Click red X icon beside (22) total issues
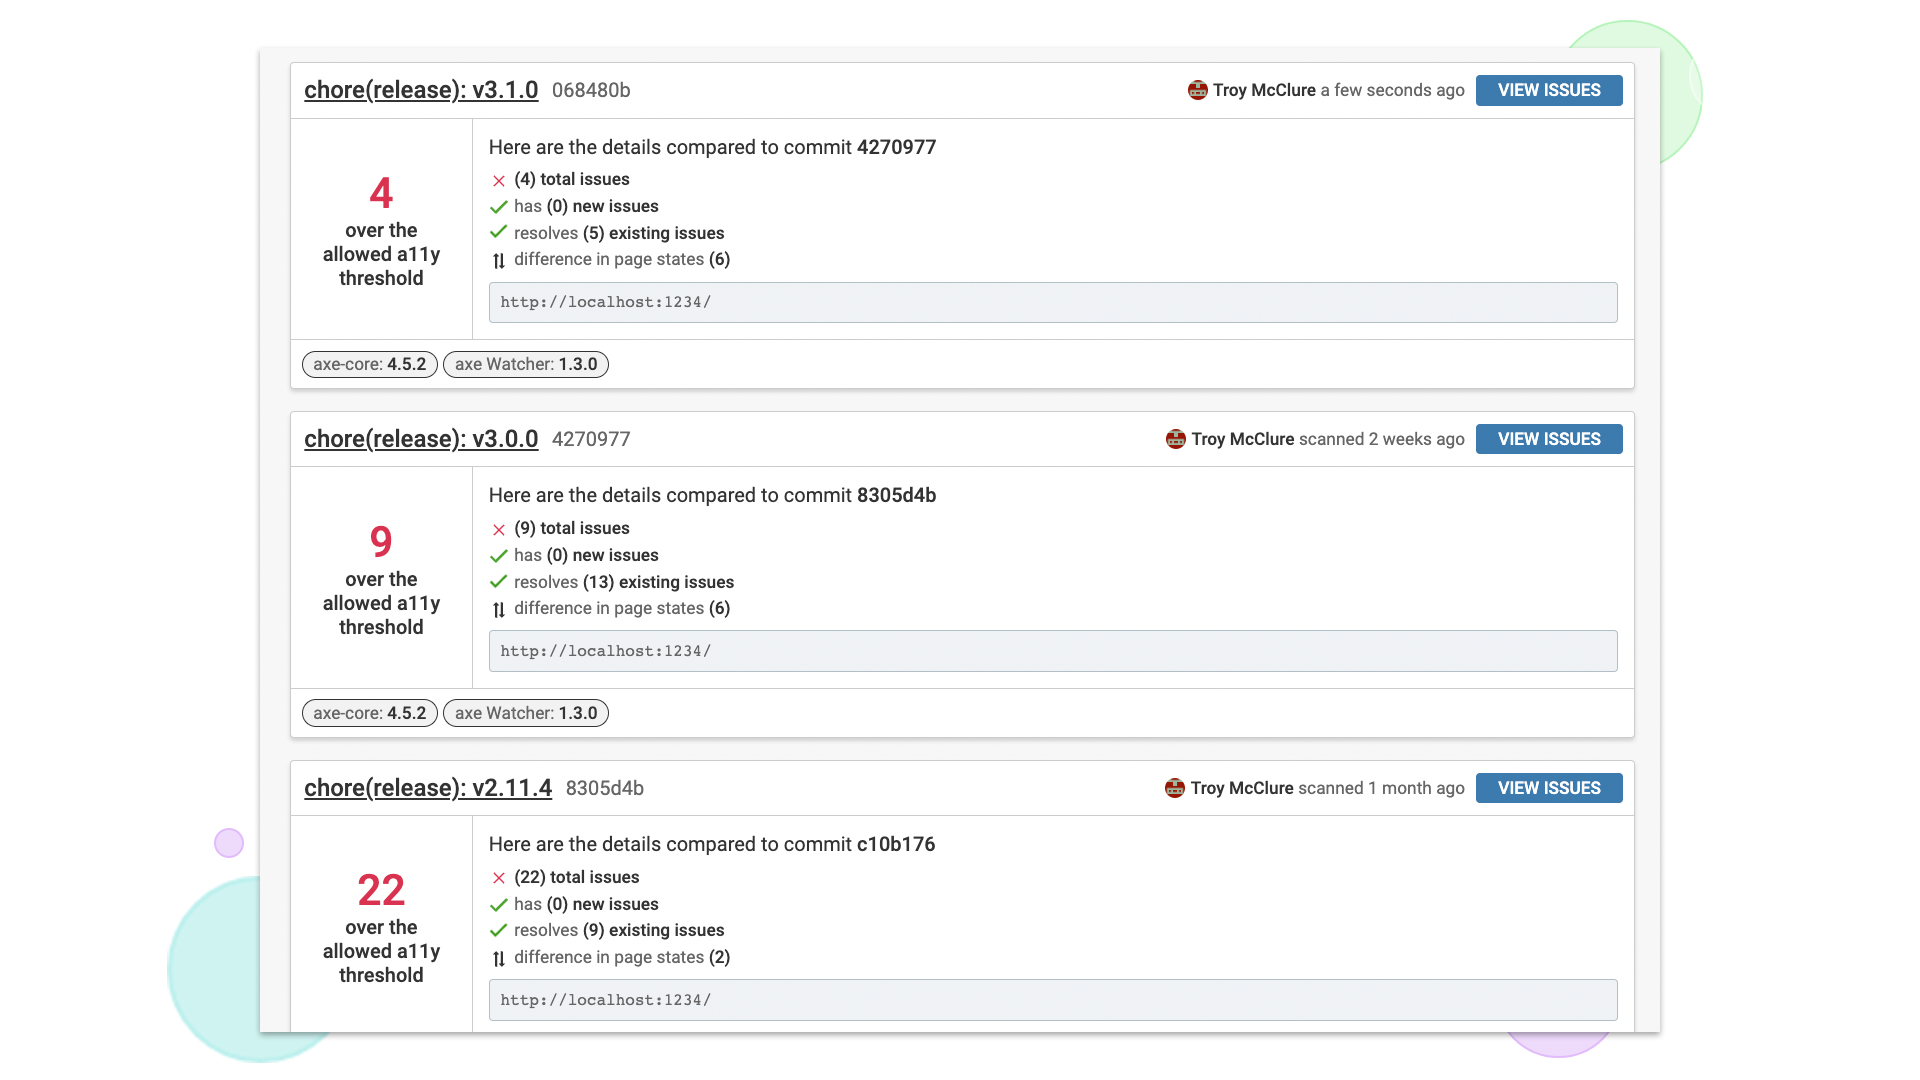1920x1080 pixels. coord(498,878)
